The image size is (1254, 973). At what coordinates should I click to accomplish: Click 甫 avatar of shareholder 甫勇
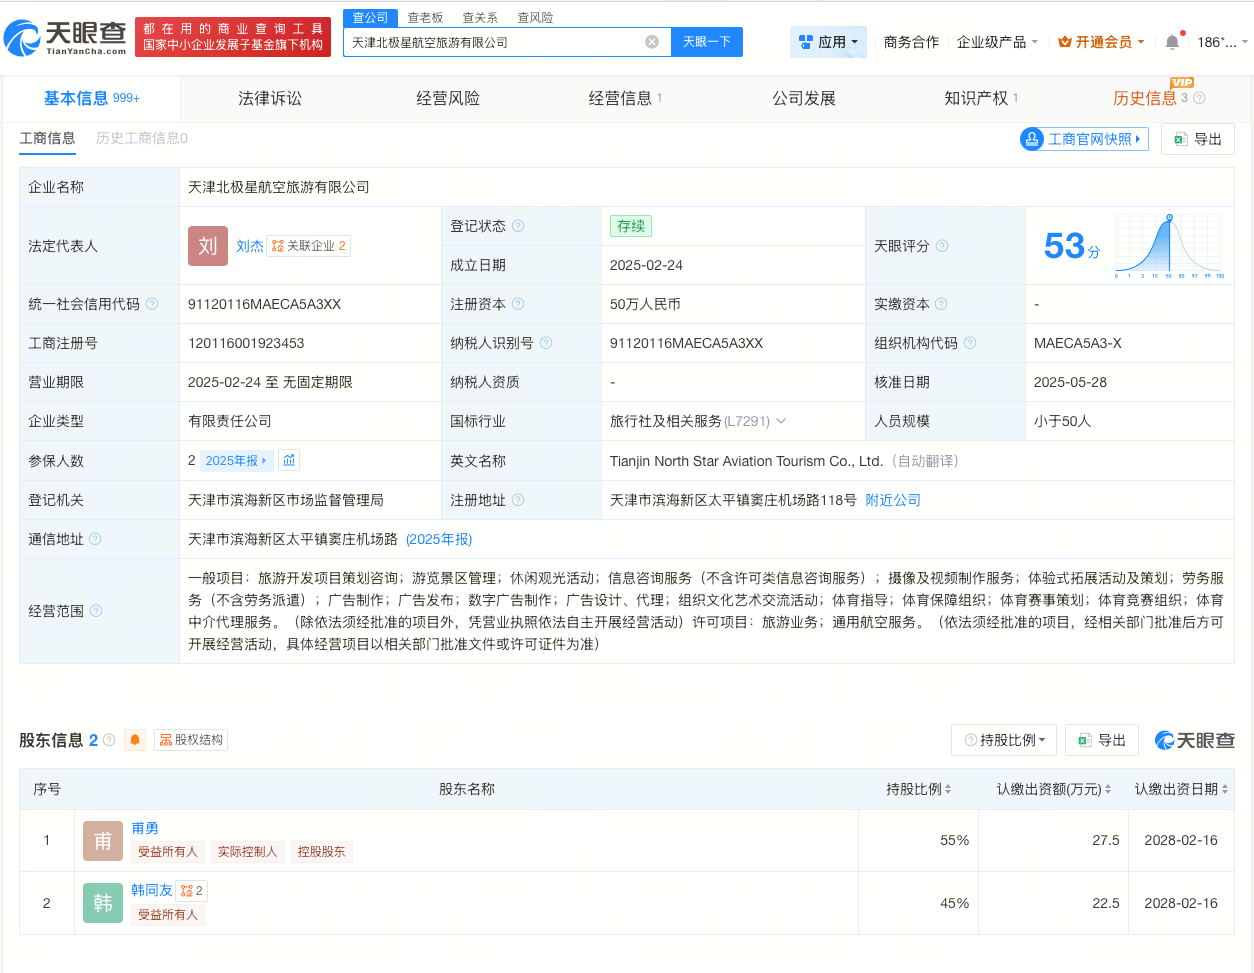click(103, 841)
